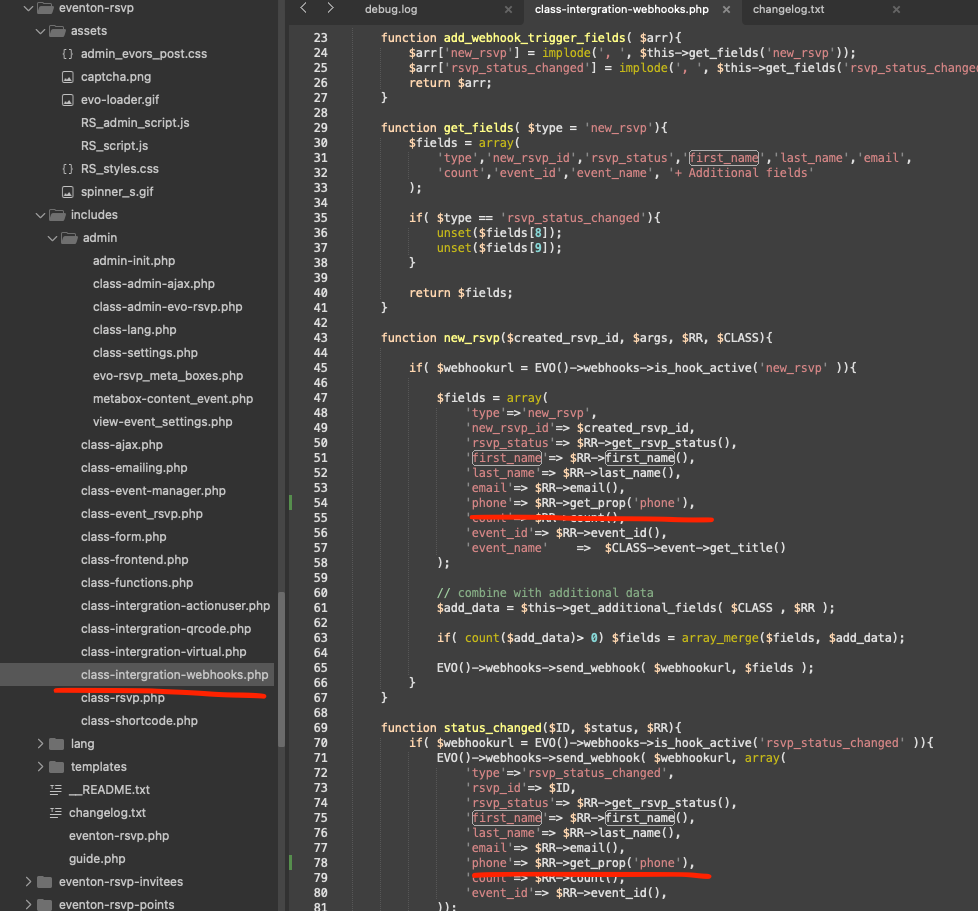Open metabox-content_event.php file
The width and height of the screenshot is (978, 911).
click(173, 399)
